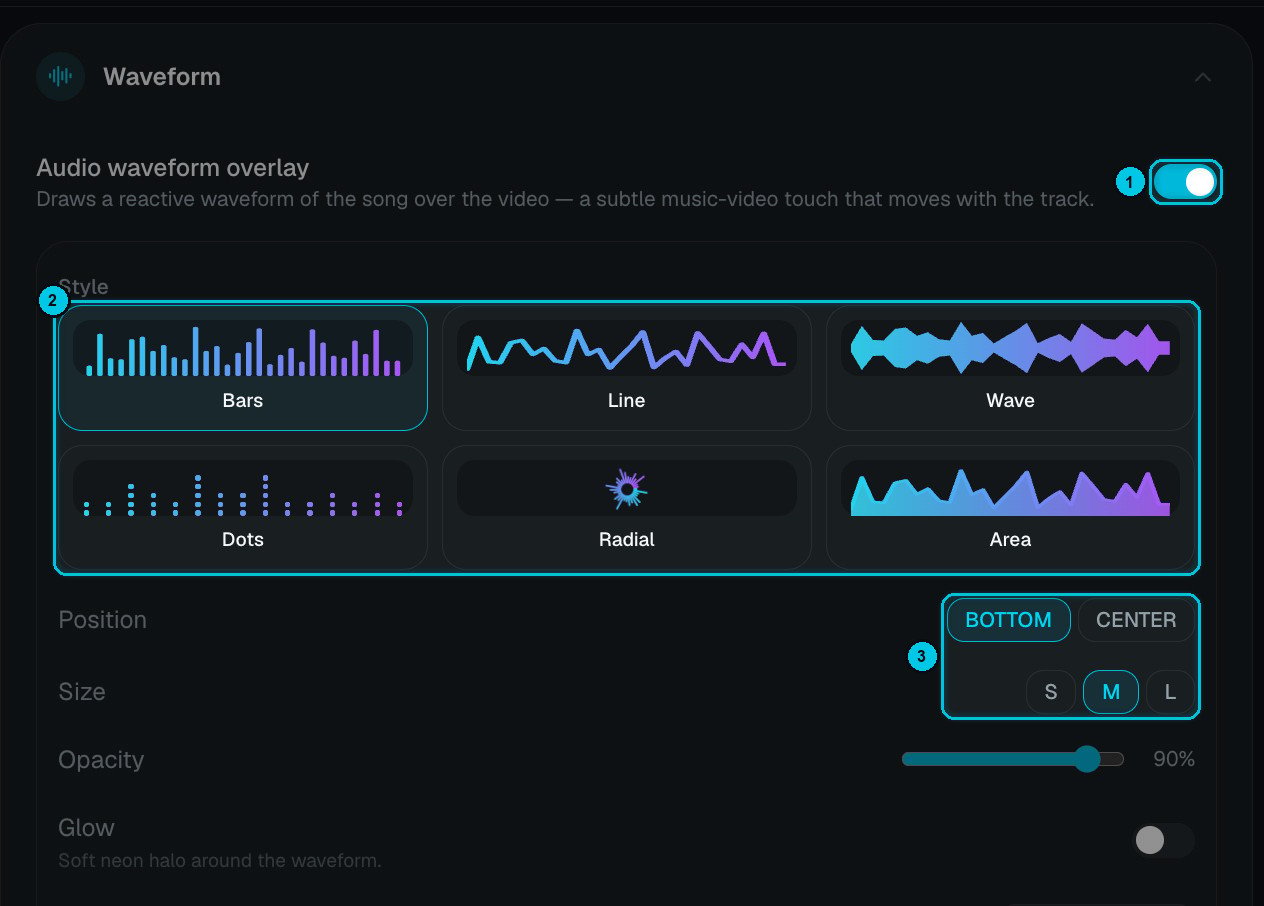
Task: Collapse the Waveform section chevron
Action: (x=1203, y=77)
